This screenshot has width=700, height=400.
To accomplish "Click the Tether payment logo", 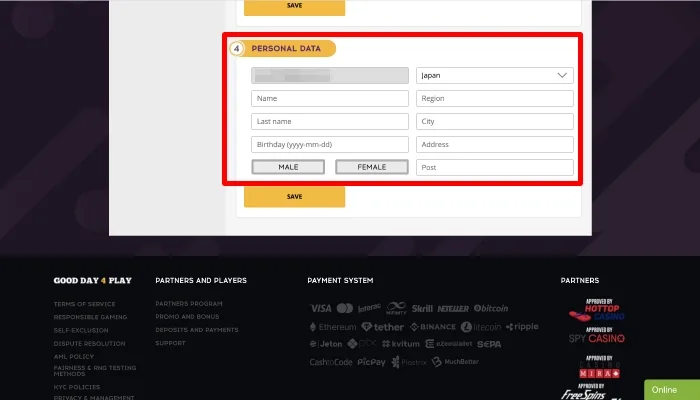I will [382, 327].
